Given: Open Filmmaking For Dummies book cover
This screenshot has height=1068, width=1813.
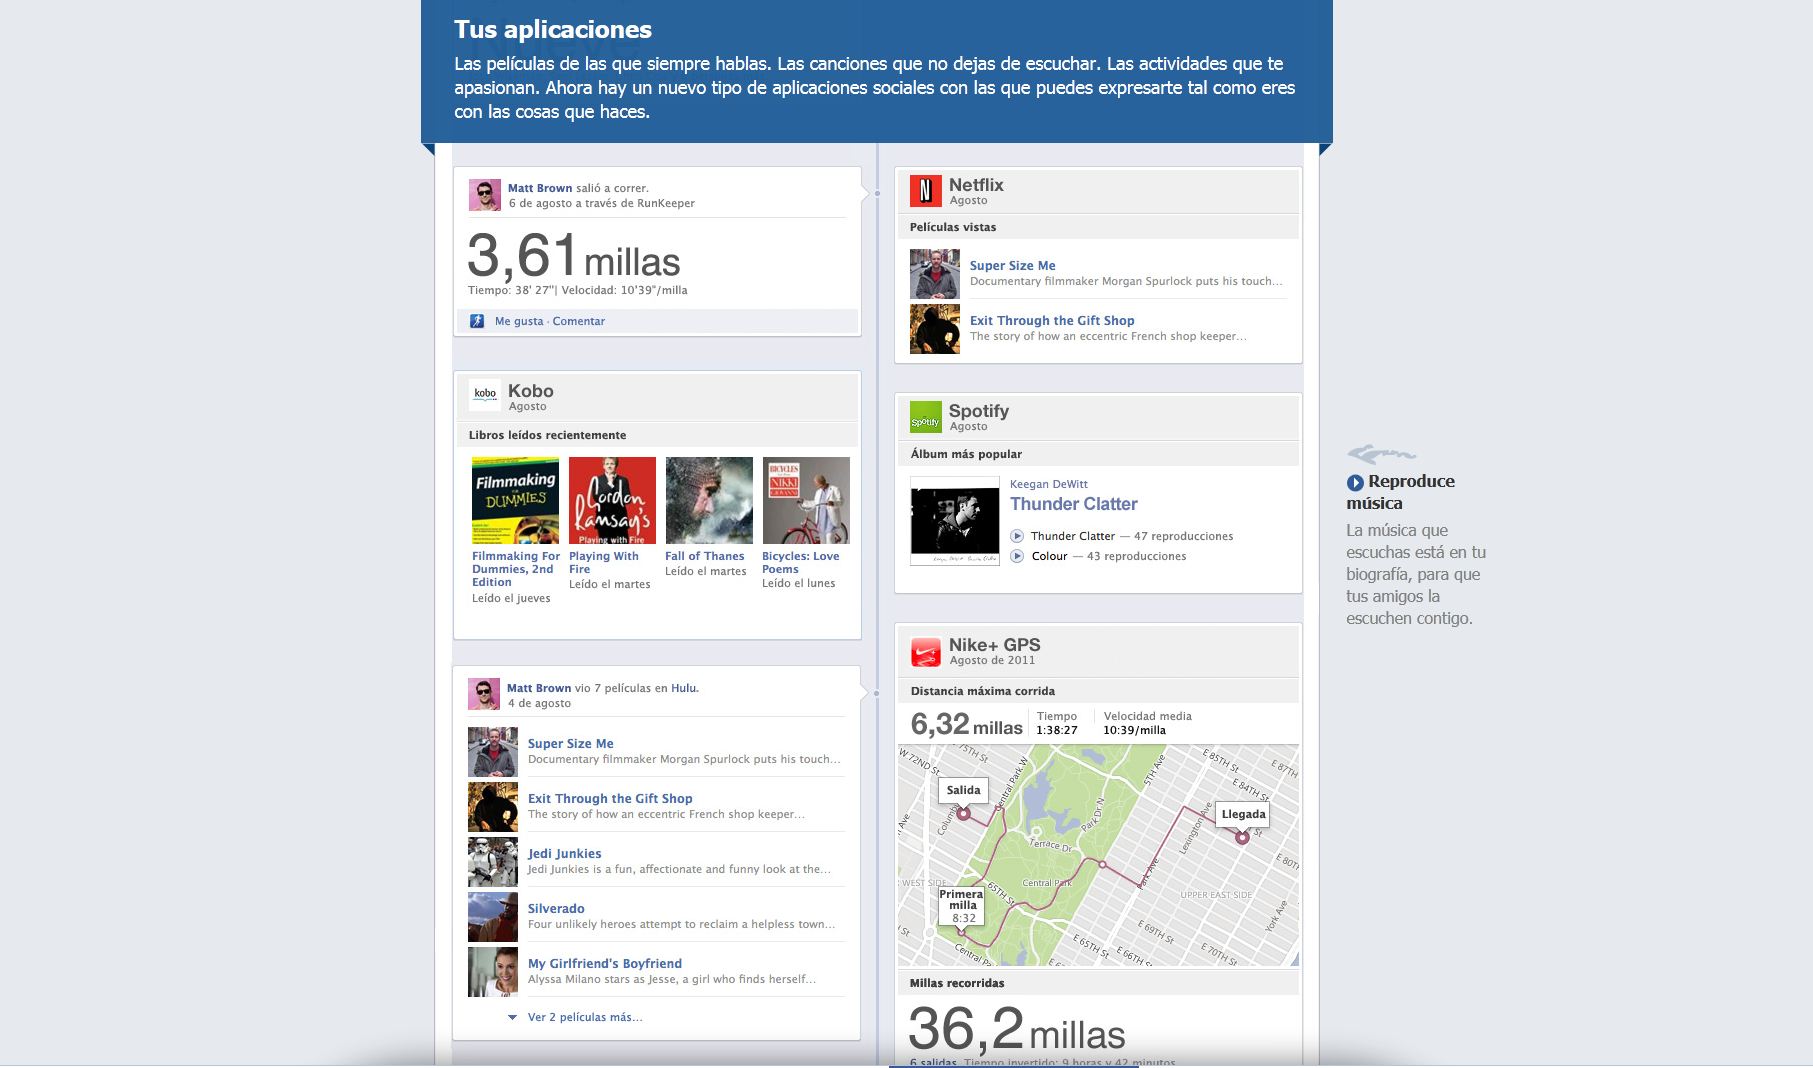Looking at the screenshot, I should [515, 500].
